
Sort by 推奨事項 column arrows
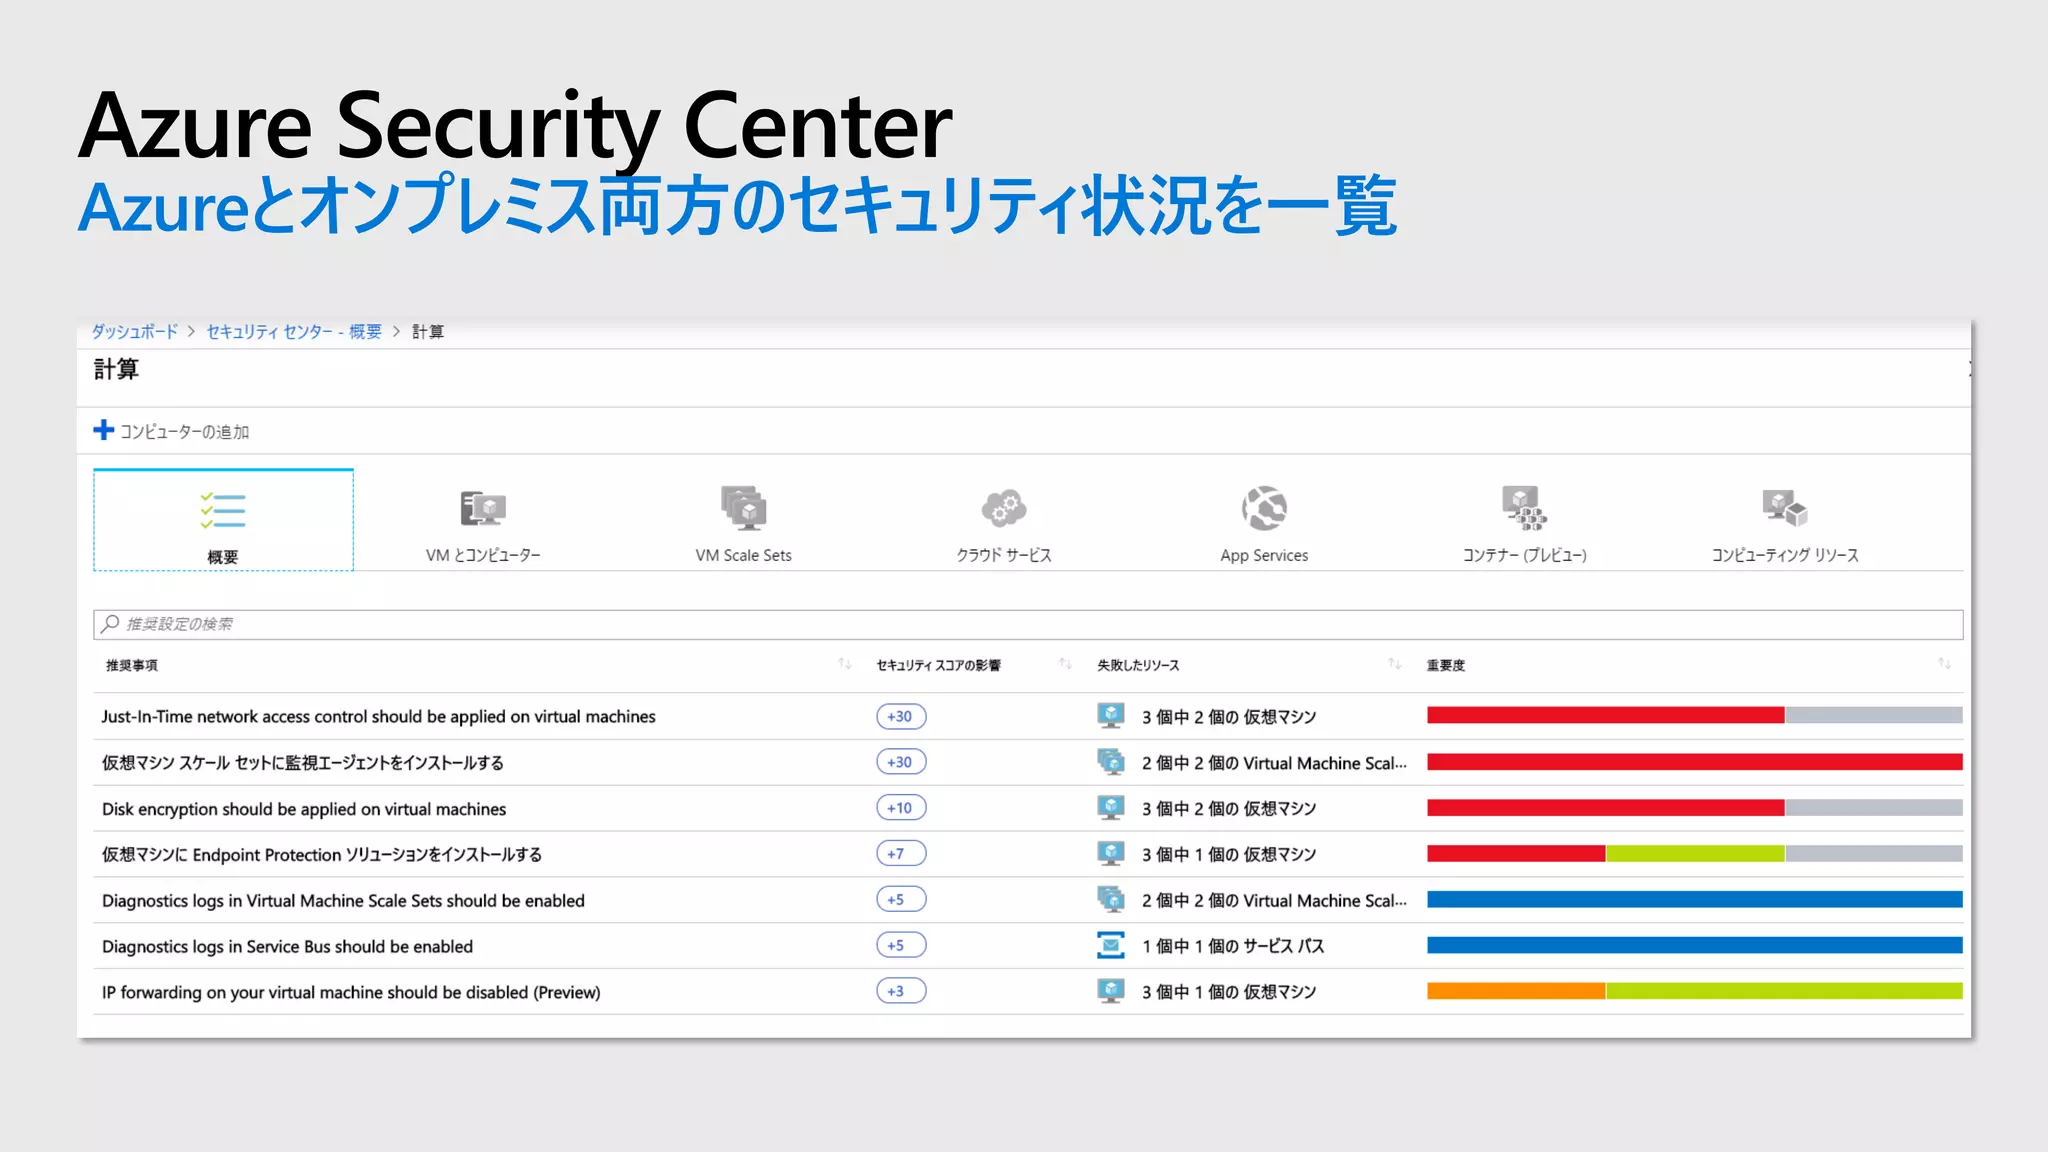(845, 664)
